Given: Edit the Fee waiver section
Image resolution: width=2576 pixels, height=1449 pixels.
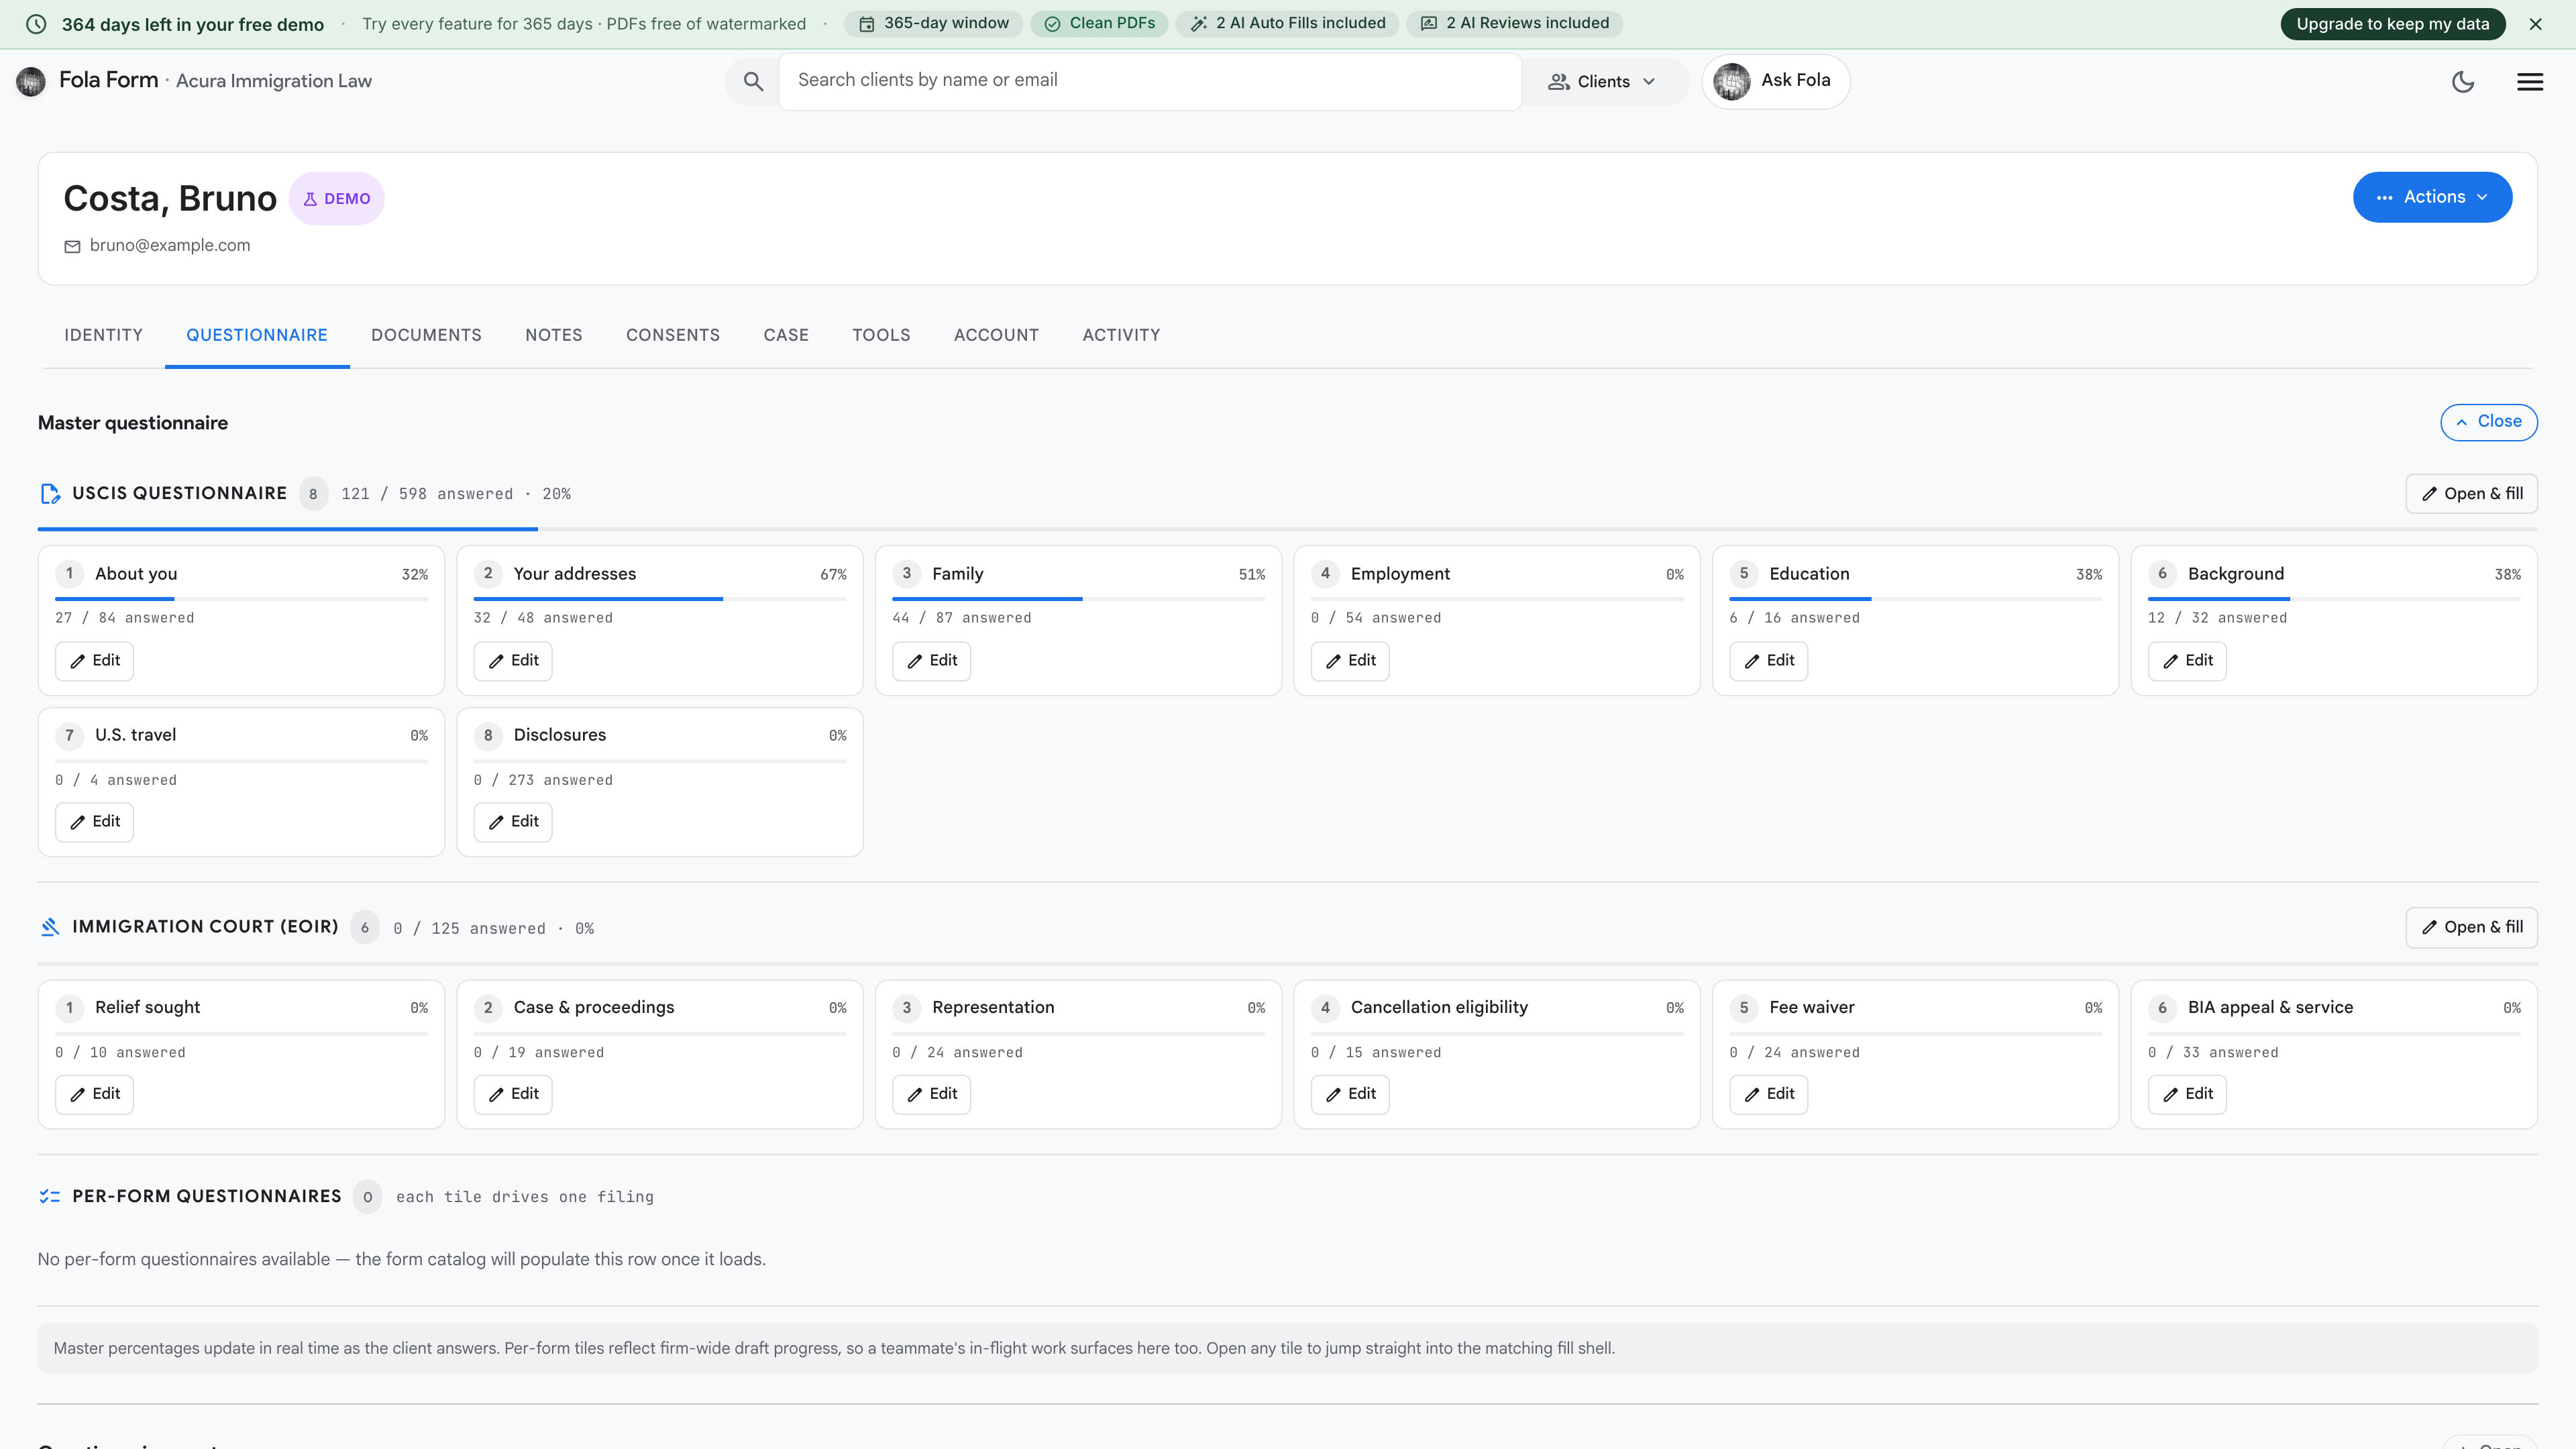Looking at the screenshot, I should 1769,1094.
